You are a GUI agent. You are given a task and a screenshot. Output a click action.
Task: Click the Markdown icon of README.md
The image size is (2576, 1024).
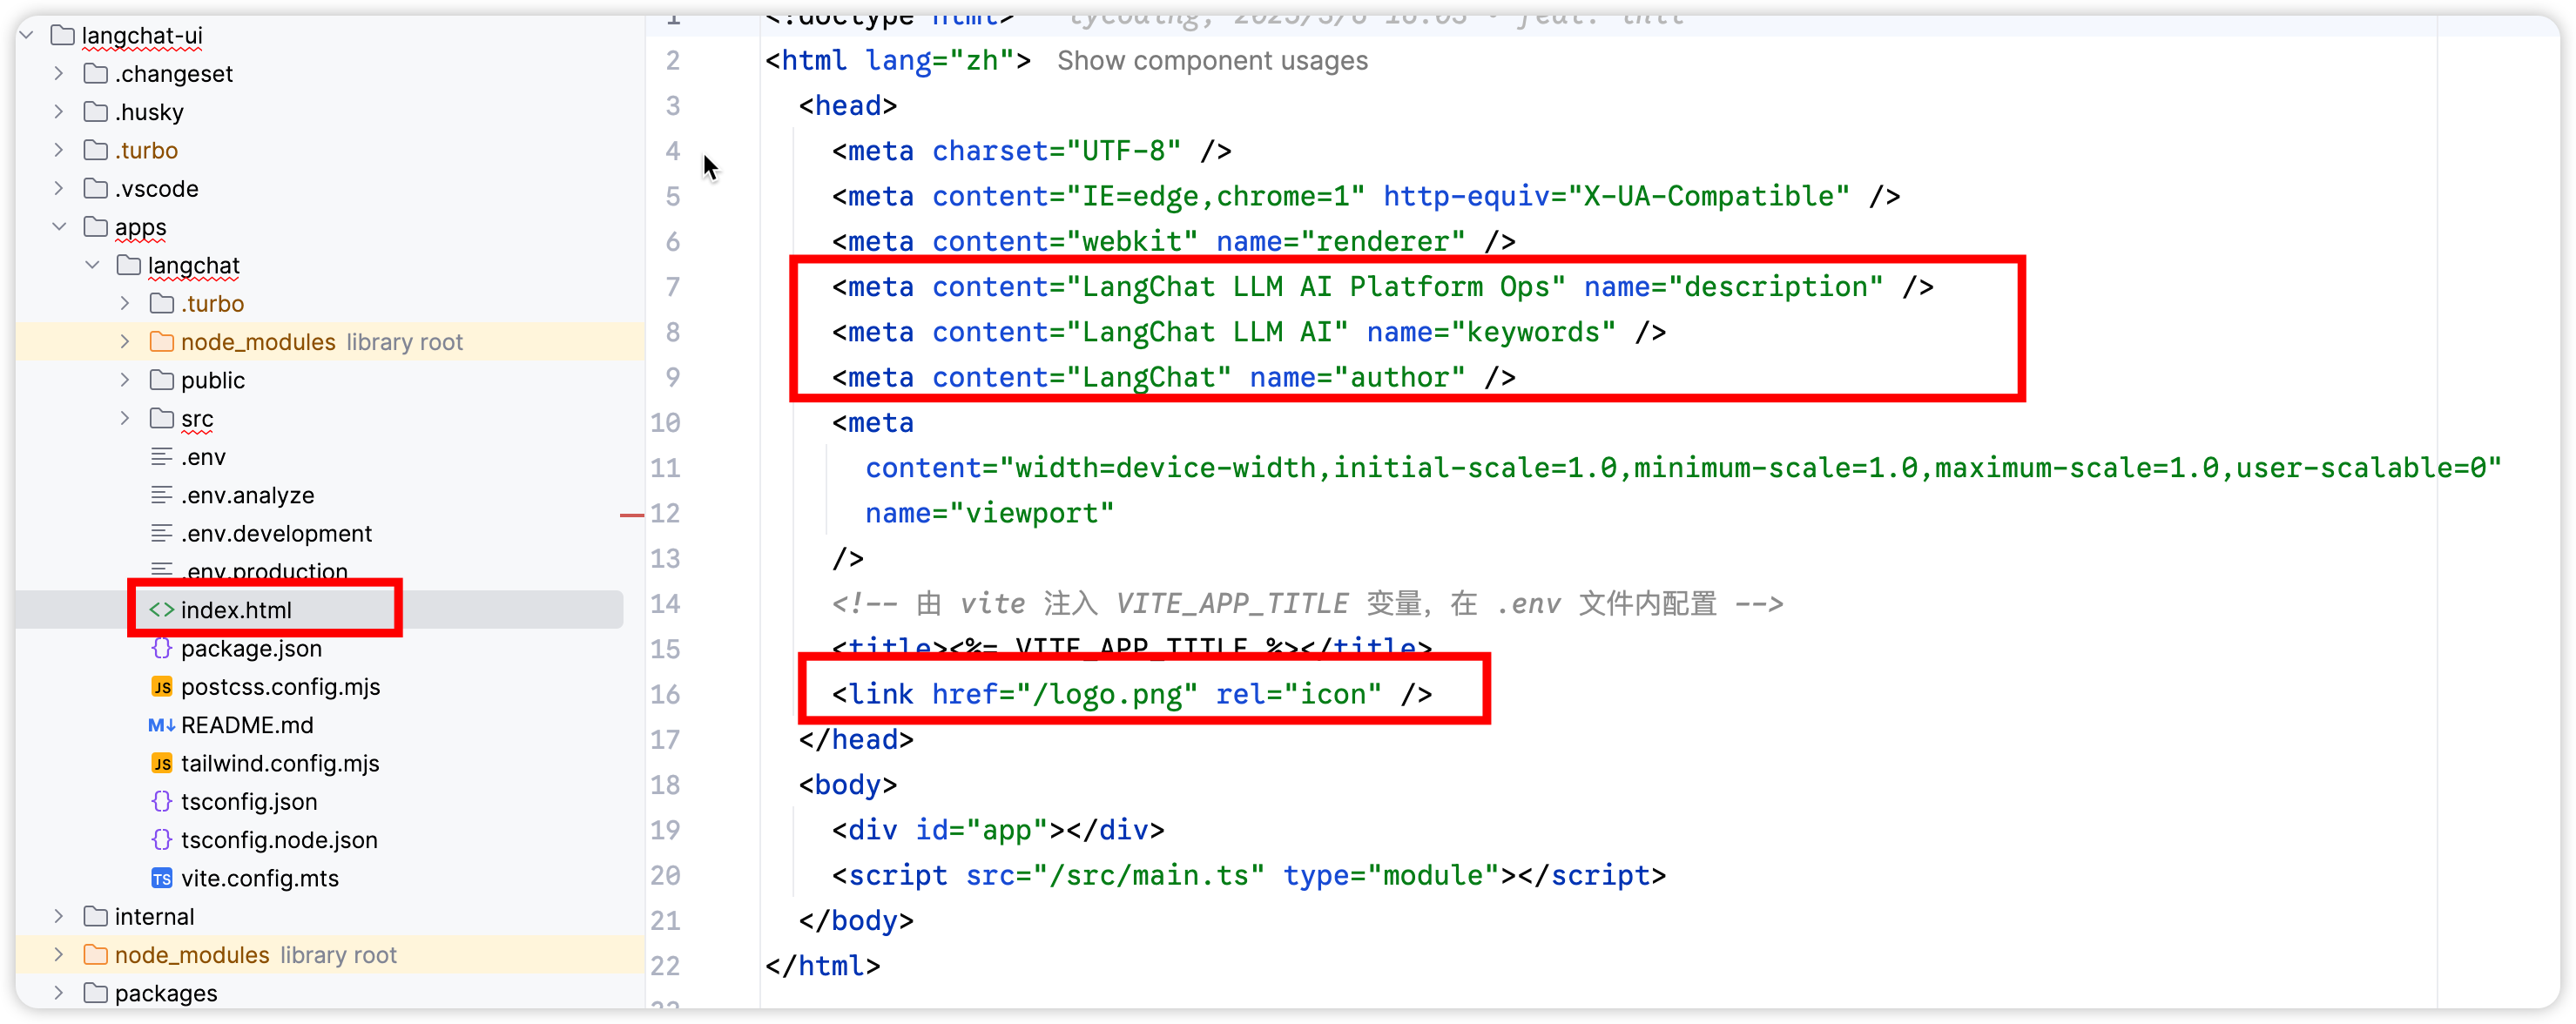[161, 725]
